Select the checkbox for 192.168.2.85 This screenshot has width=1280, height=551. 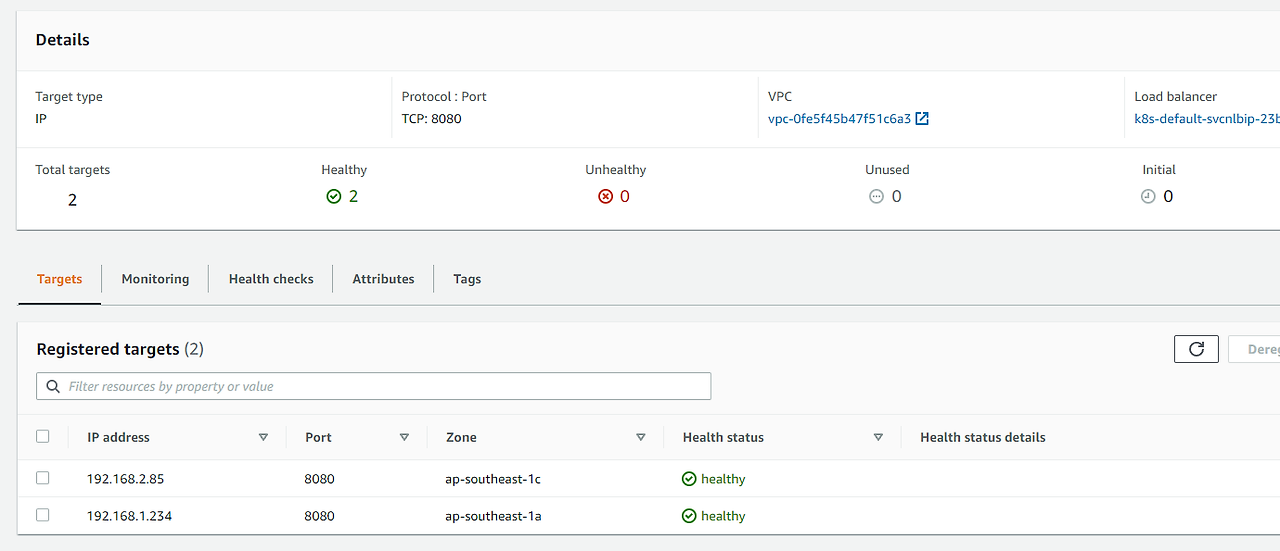point(42,478)
